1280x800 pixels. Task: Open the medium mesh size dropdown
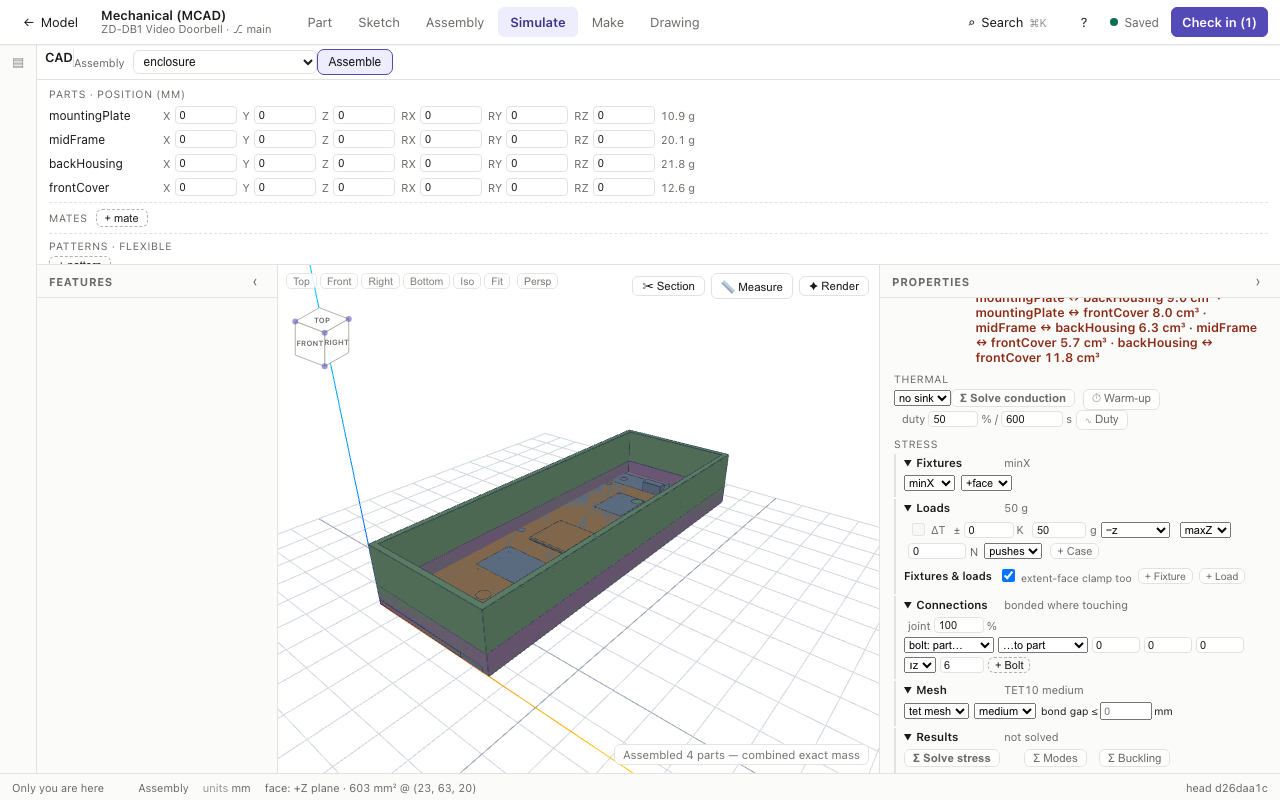click(1004, 711)
